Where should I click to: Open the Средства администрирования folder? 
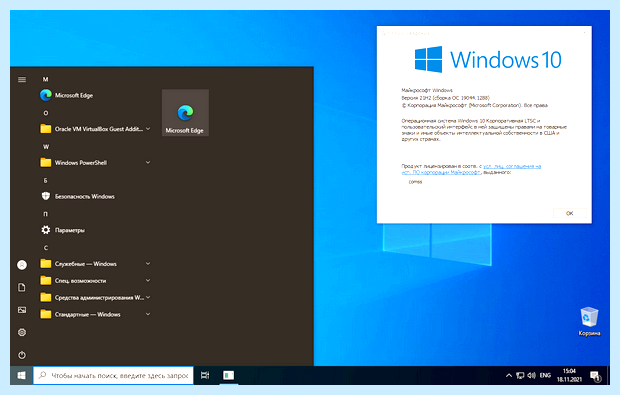click(x=95, y=297)
